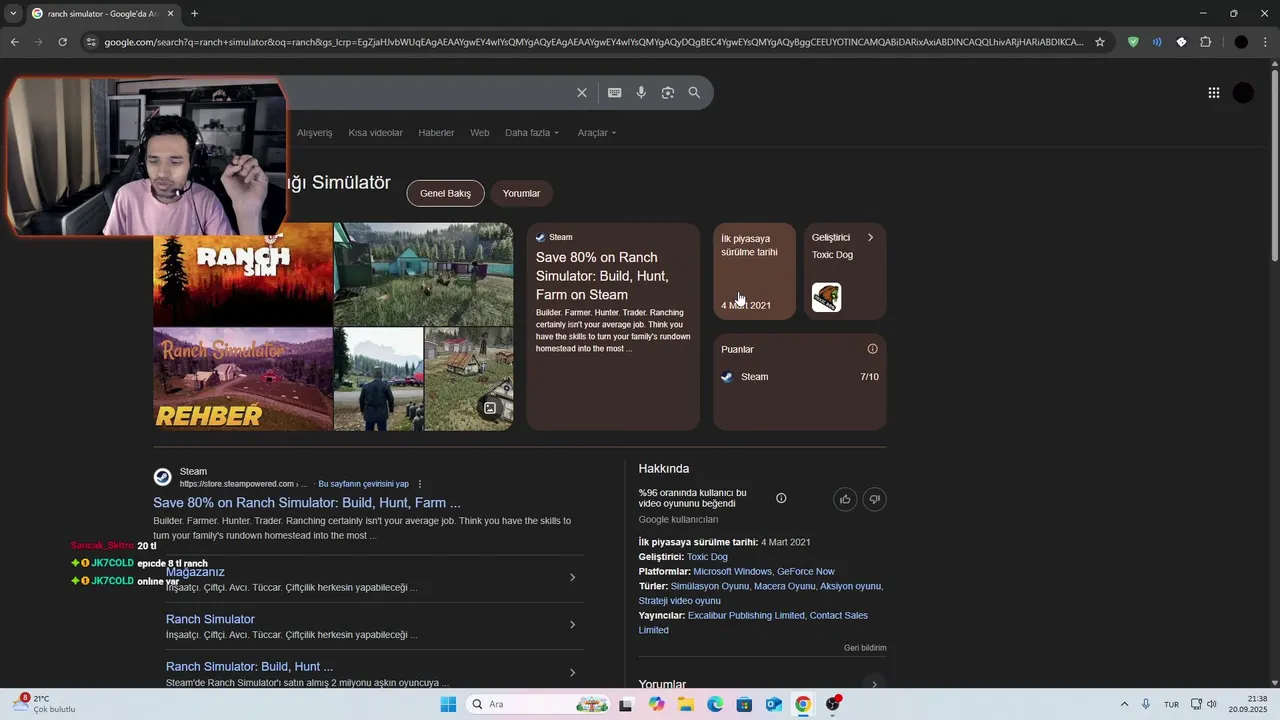
Task: Open the Microsoft Windows platform link
Action: point(732,571)
